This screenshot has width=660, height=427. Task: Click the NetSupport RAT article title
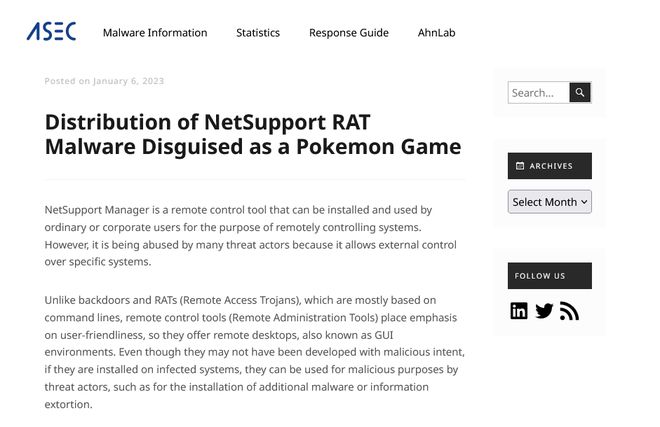click(253, 134)
